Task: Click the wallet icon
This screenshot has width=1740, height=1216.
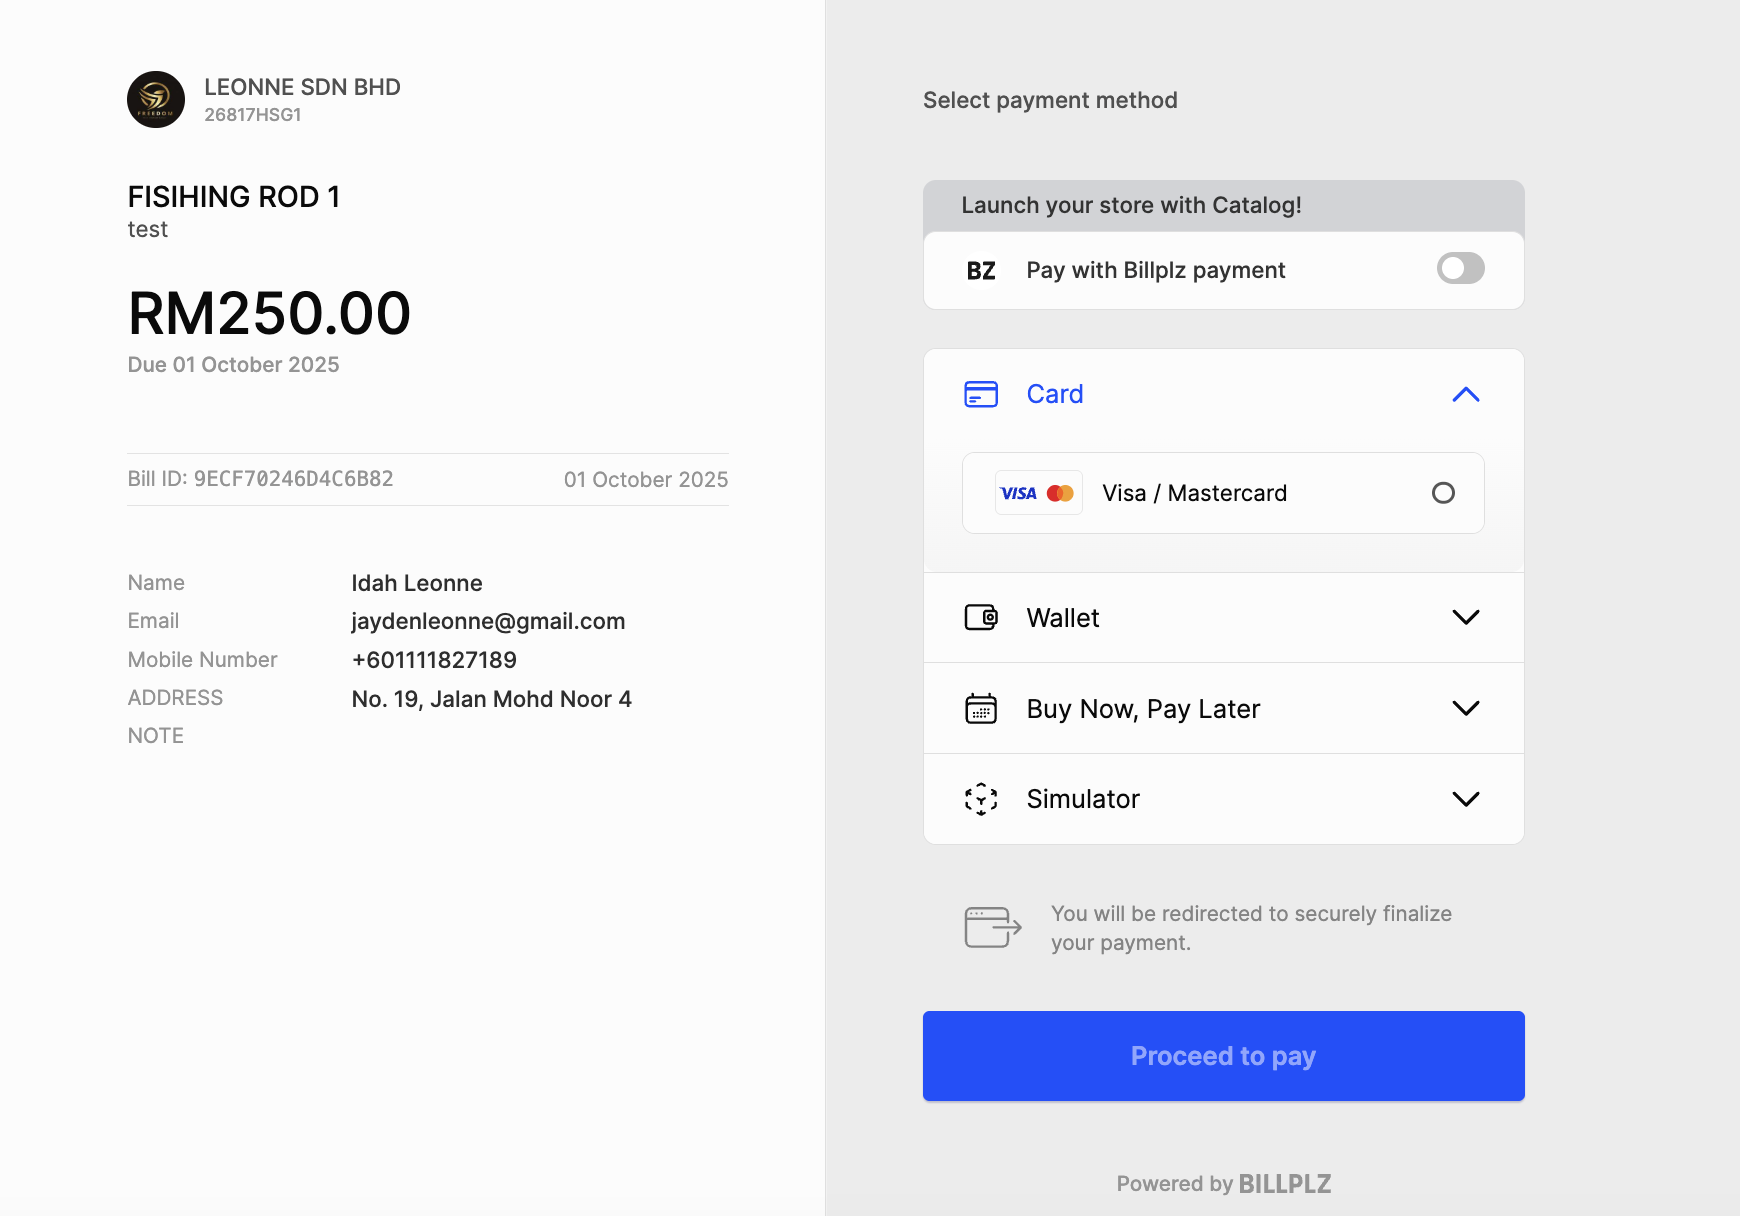Action: coord(981,618)
